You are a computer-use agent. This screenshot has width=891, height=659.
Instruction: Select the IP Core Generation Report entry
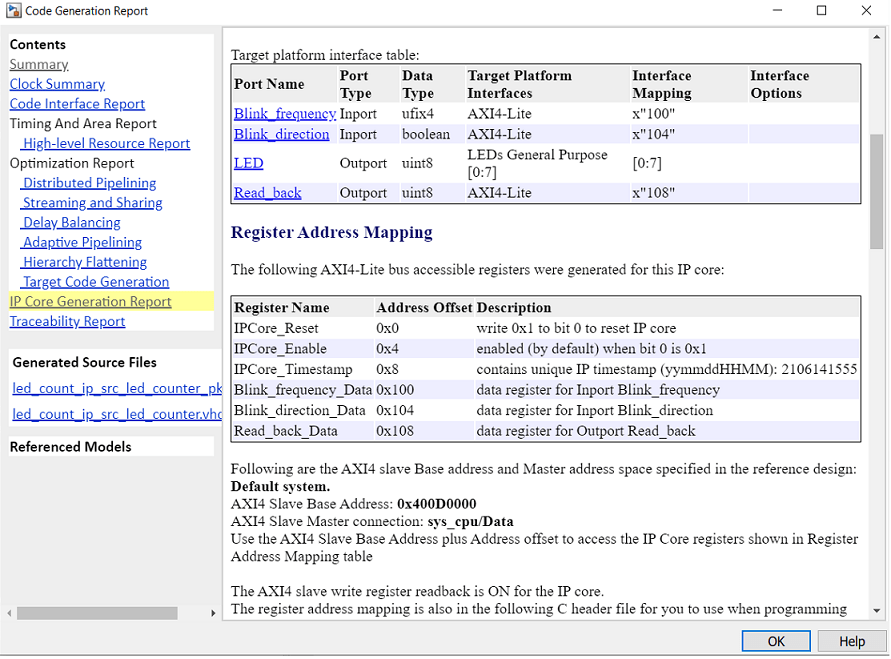tap(89, 301)
